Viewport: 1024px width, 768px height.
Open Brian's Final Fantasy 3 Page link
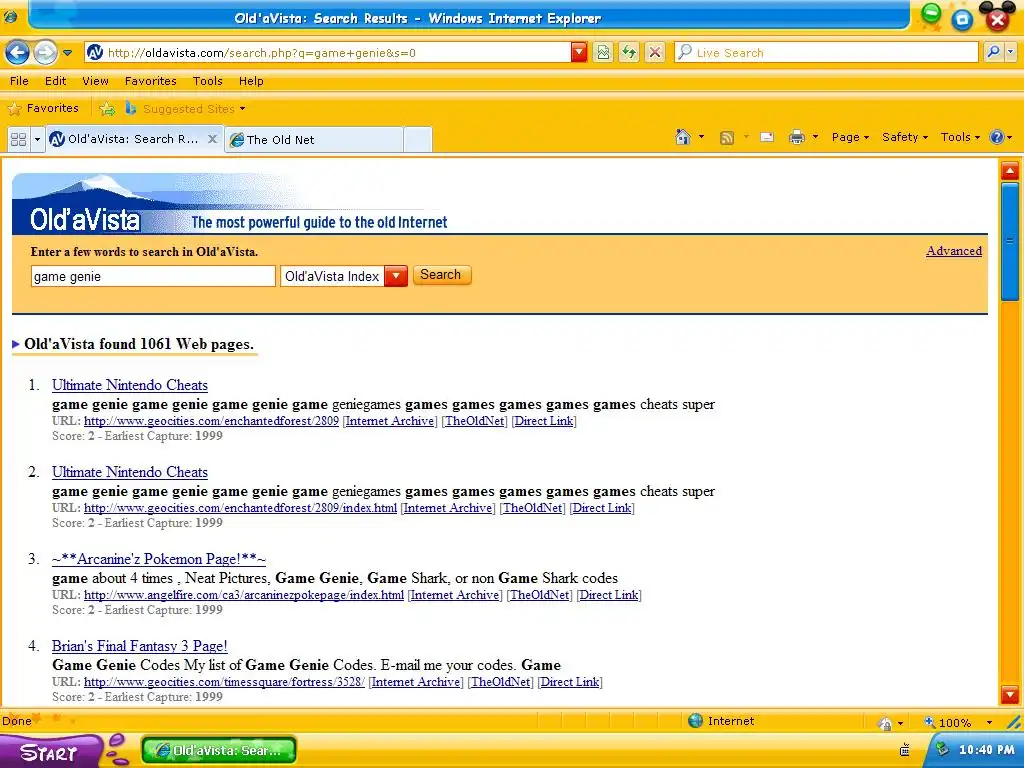pos(140,646)
